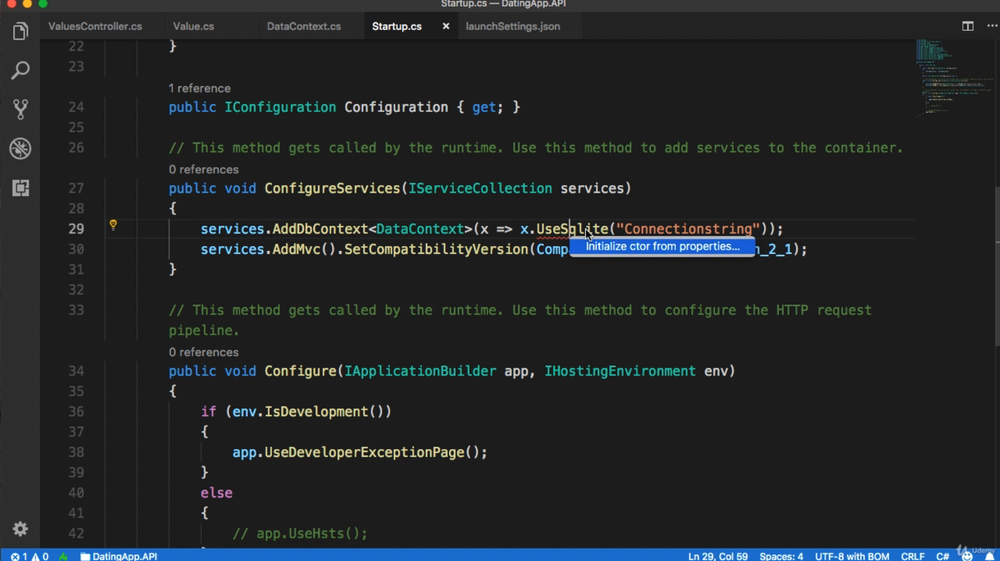Open the Debug view in activity bar
The height and width of the screenshot is (561, 1000).
20,149
